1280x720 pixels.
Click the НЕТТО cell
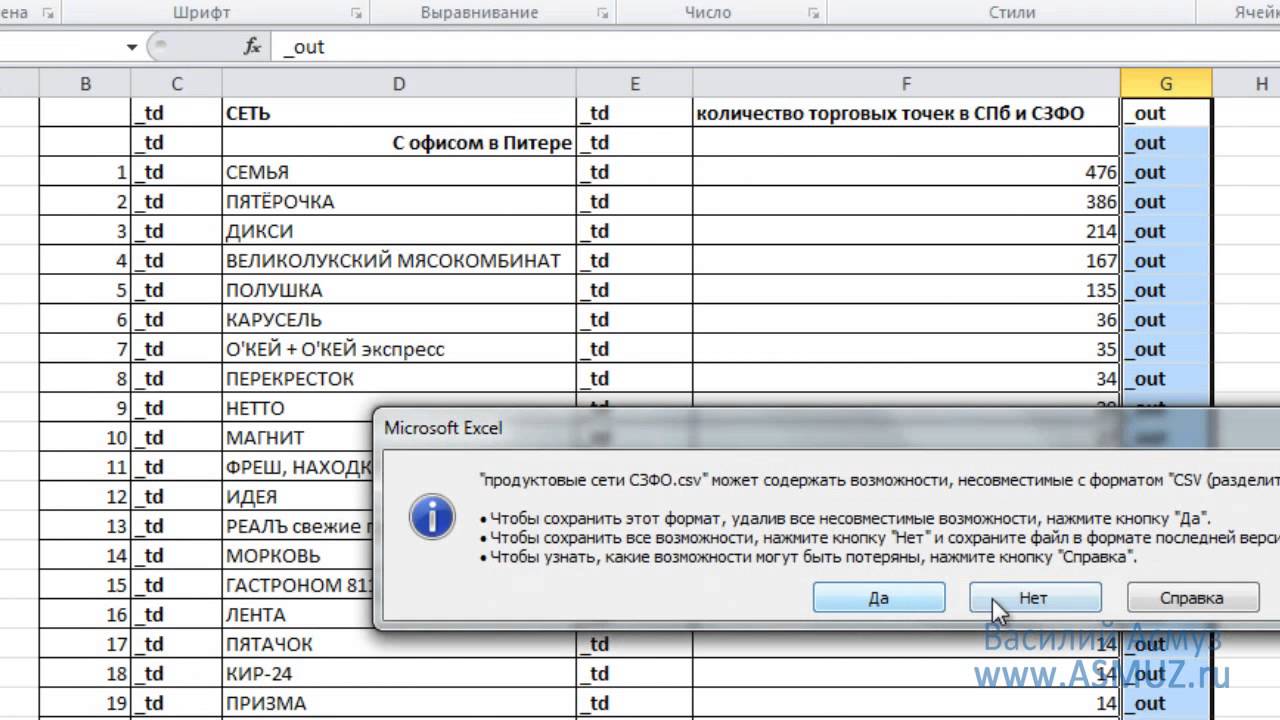pyautogui.click(x=297, y=408)
